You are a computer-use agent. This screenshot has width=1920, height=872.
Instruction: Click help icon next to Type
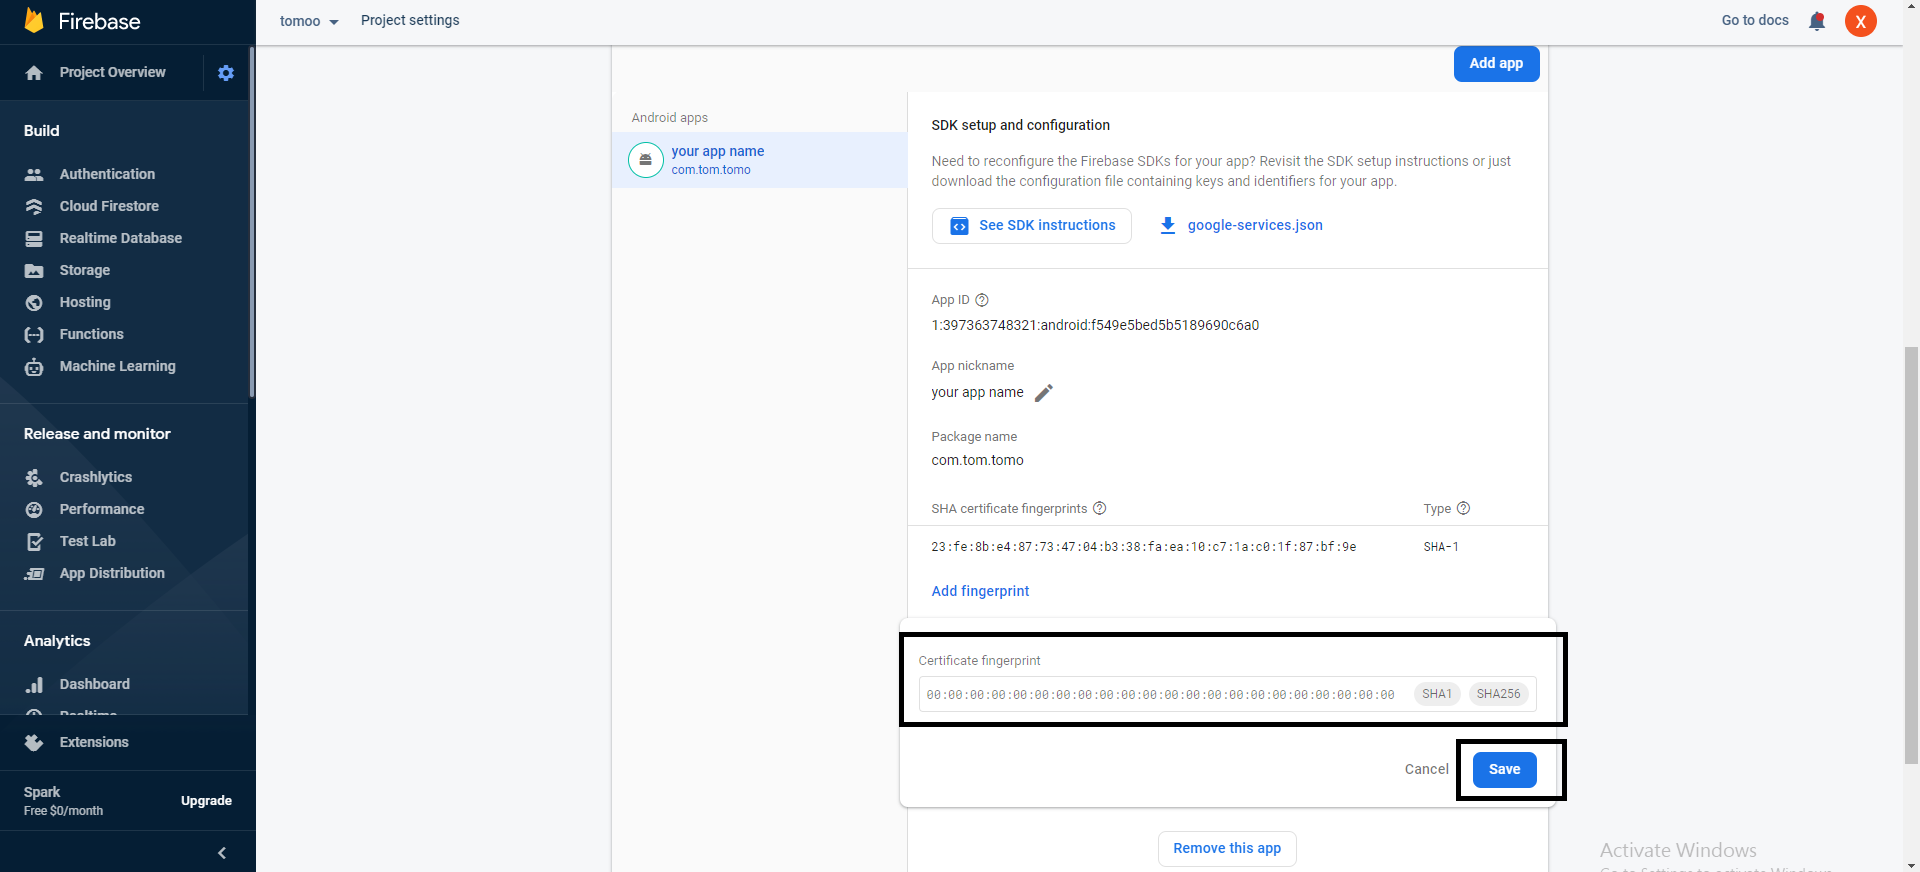pyautogui.click(x=1463, y=508)
